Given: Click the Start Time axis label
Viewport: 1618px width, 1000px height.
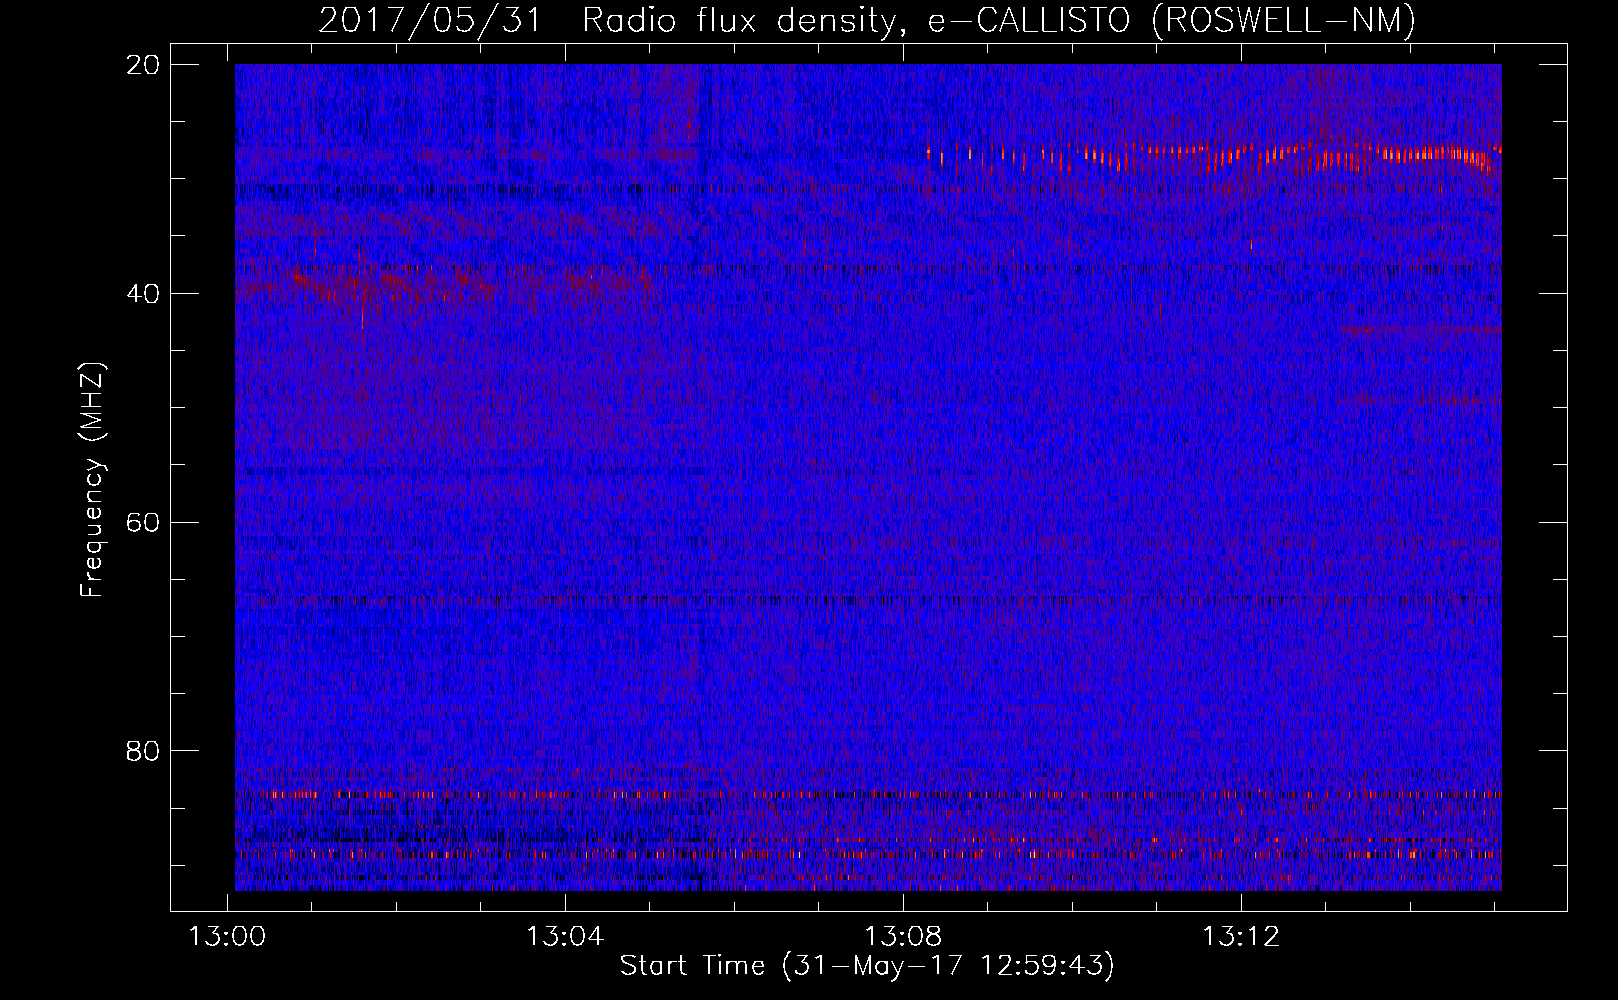Looking at the screenshot, I should 867,966.
